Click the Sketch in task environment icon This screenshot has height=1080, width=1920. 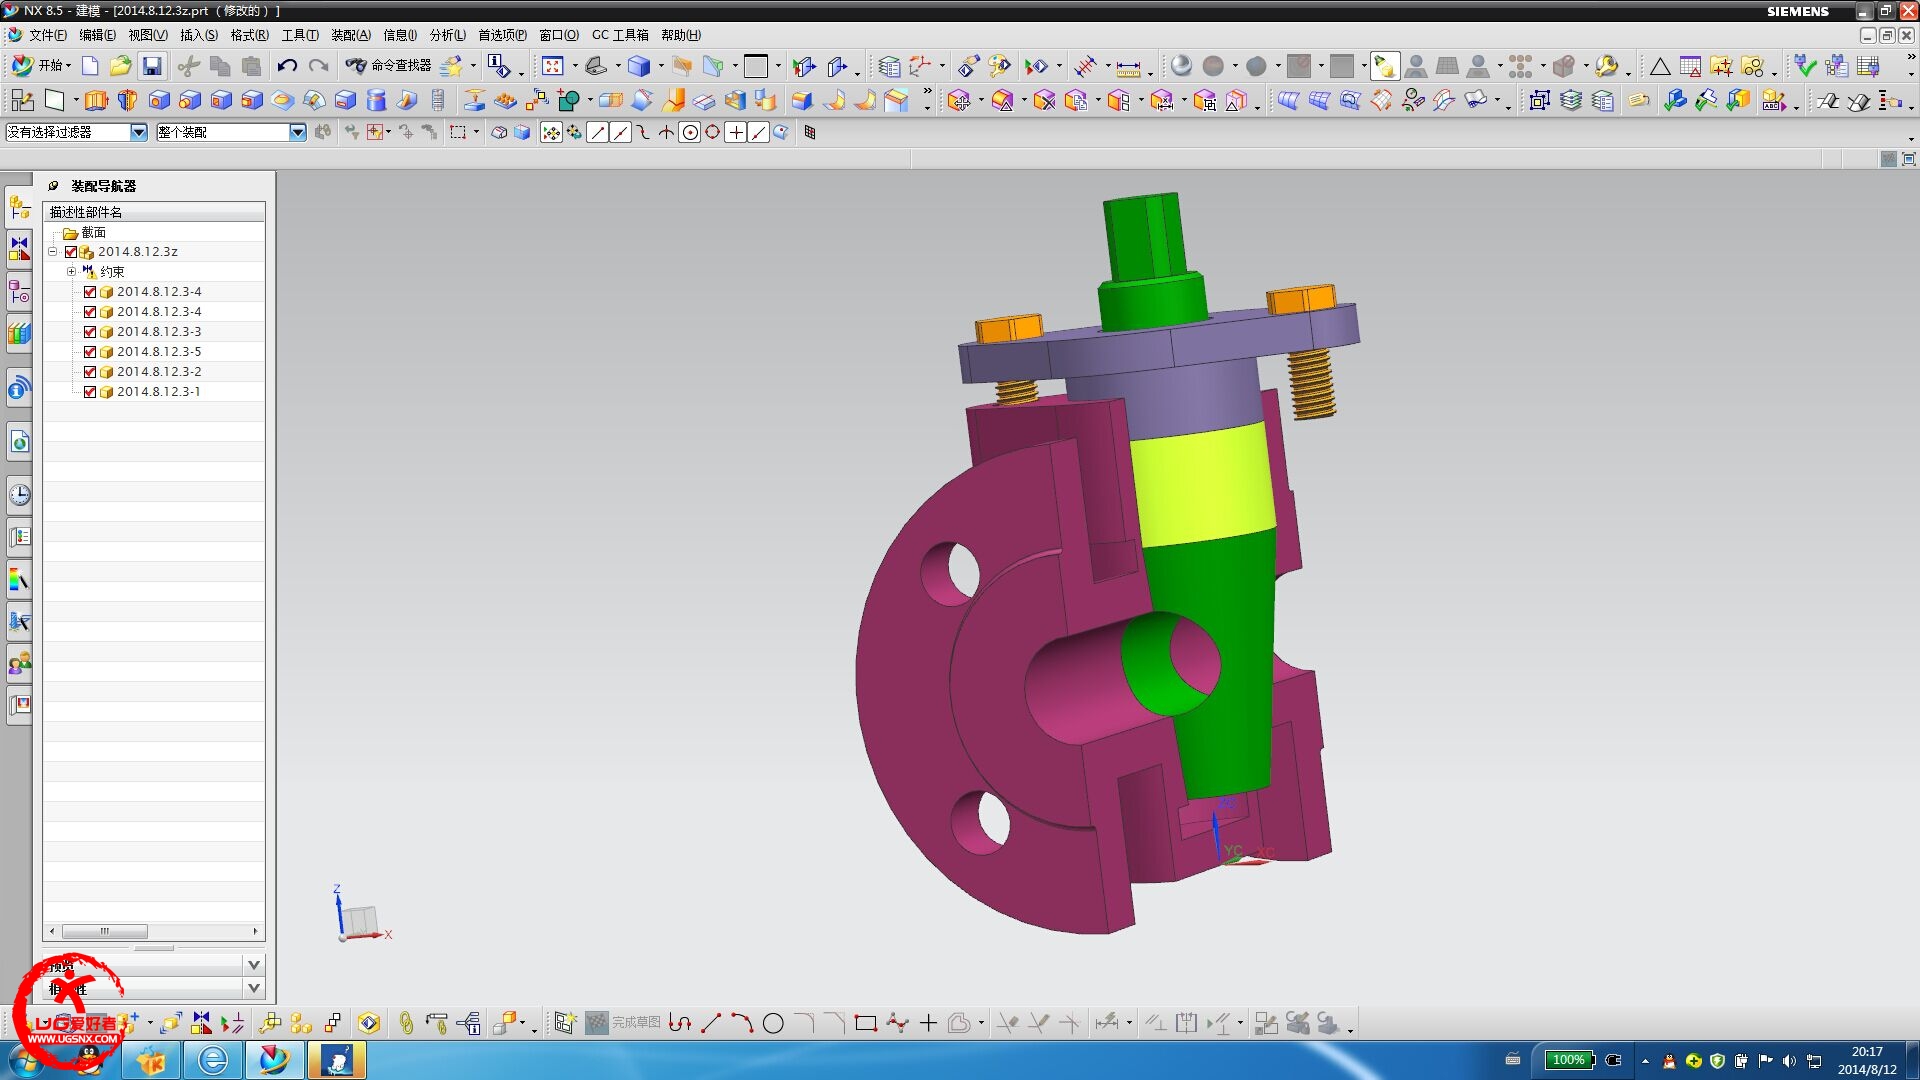(22, 100)
